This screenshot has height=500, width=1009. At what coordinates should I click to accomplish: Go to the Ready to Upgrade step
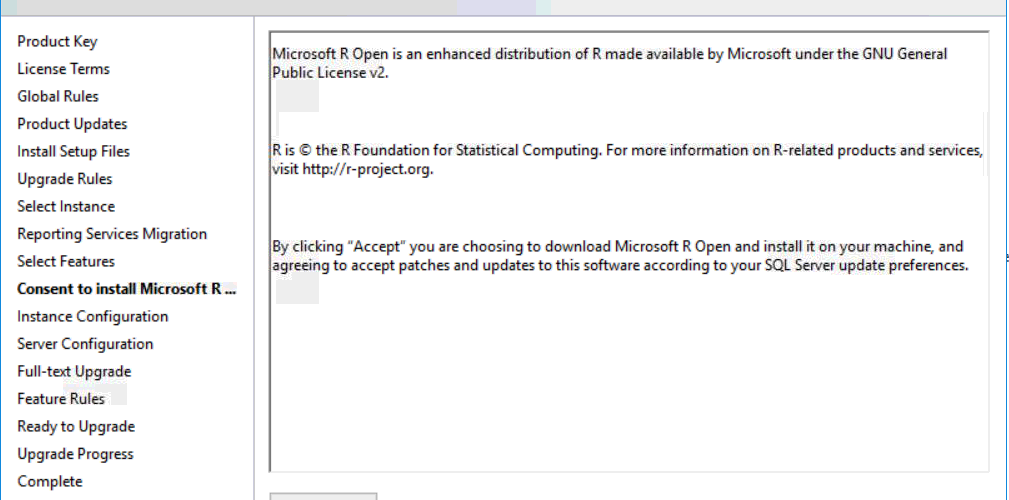point(76,427)
